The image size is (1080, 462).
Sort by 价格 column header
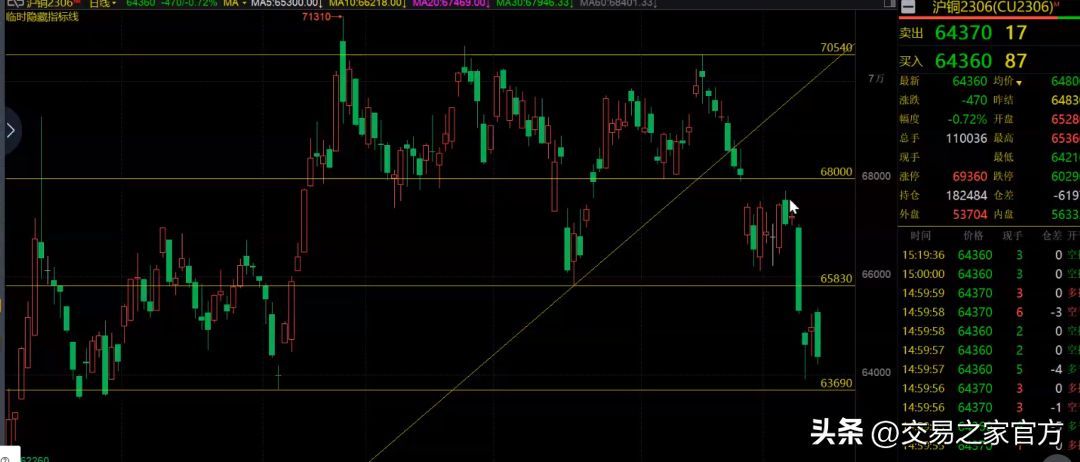pos(972,235)
